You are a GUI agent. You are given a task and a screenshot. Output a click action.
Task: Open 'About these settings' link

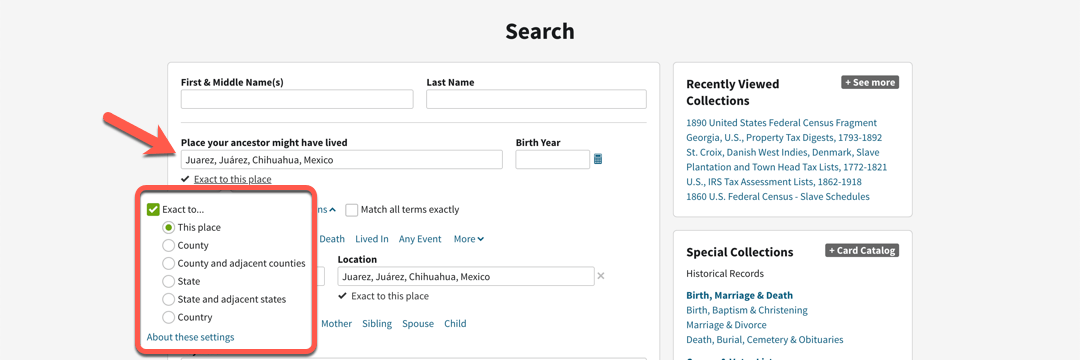click(x=190, y=337)
